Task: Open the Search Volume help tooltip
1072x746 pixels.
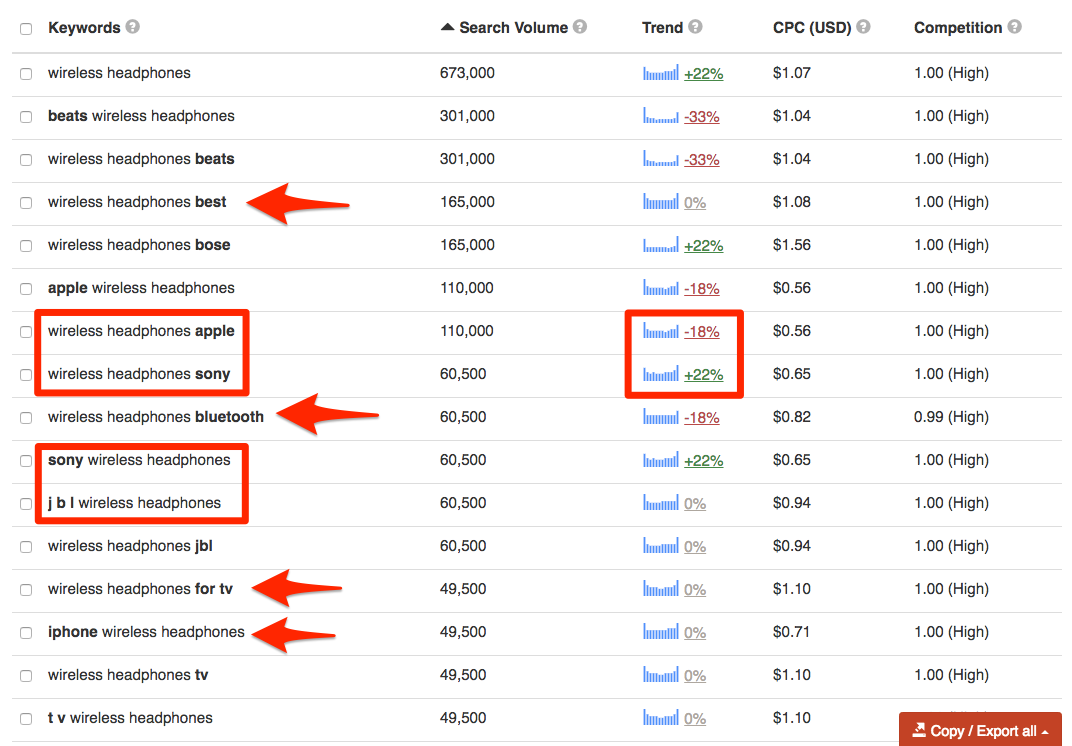Action: click(x=580, y=27)
